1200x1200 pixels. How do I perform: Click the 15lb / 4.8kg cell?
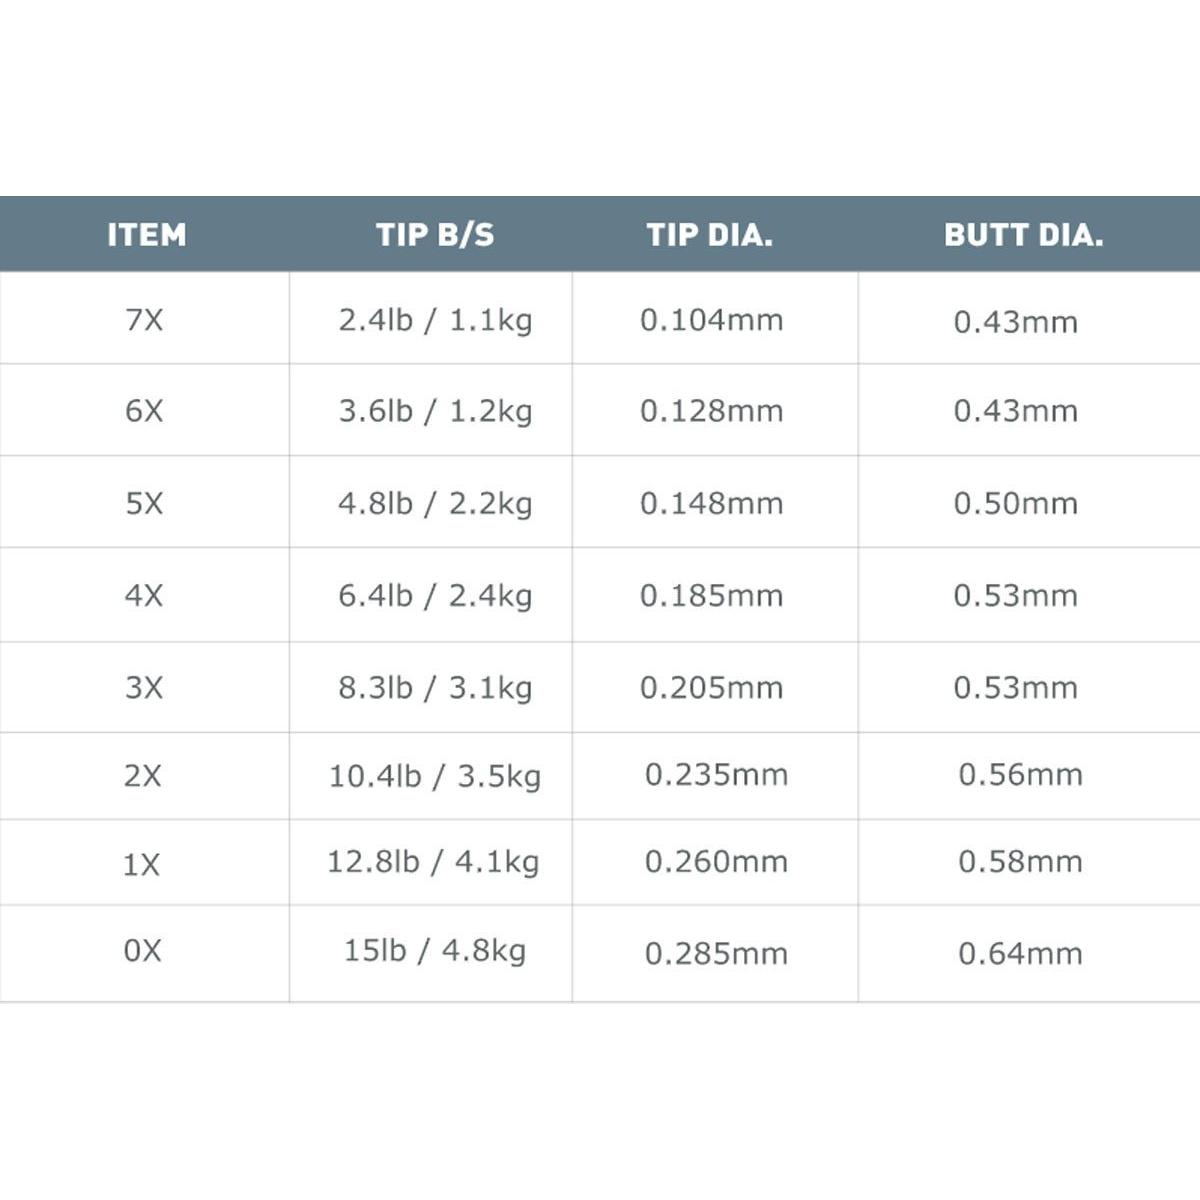435,950
